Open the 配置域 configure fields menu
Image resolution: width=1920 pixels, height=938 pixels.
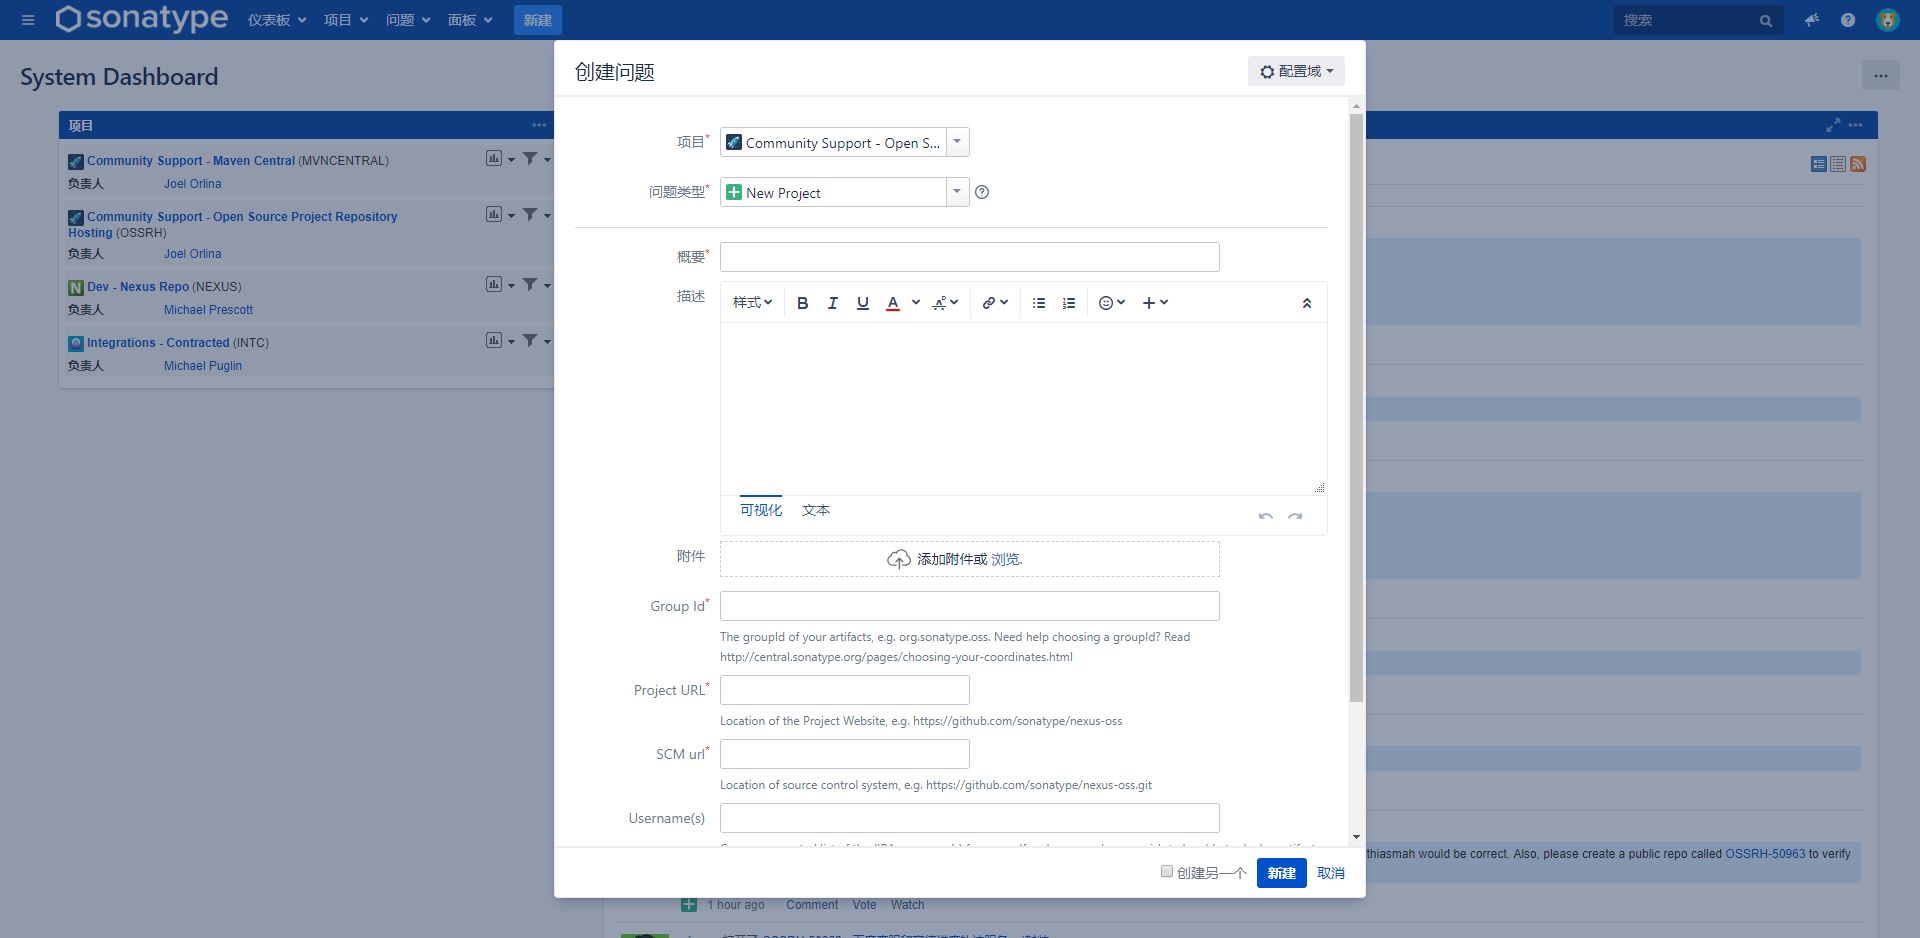1296,71
